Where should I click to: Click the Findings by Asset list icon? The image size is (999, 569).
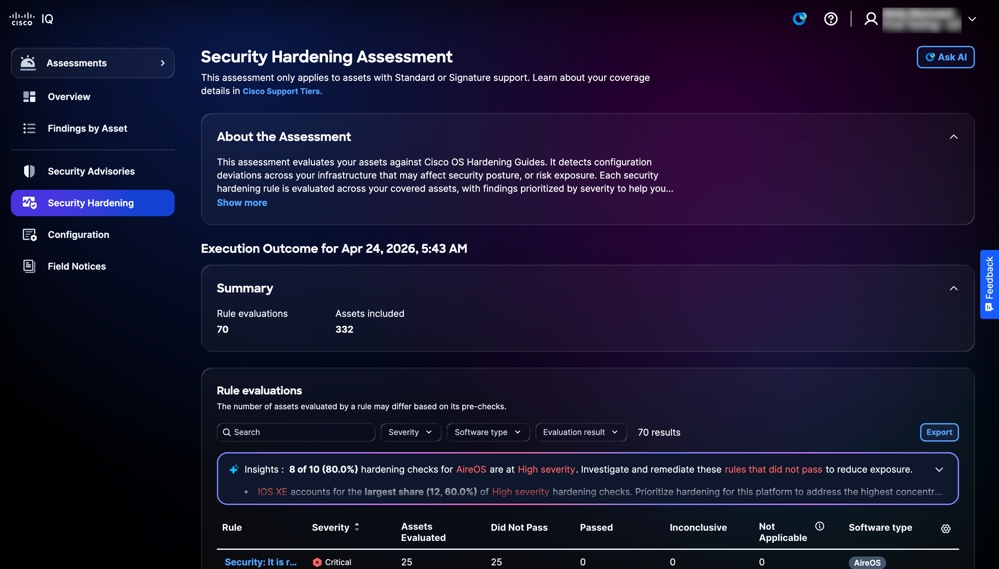tap(29, 129)
